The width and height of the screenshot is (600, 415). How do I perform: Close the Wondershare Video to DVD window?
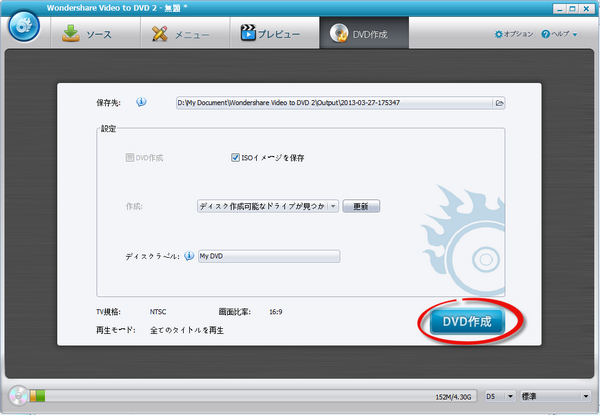pos(587,9)
